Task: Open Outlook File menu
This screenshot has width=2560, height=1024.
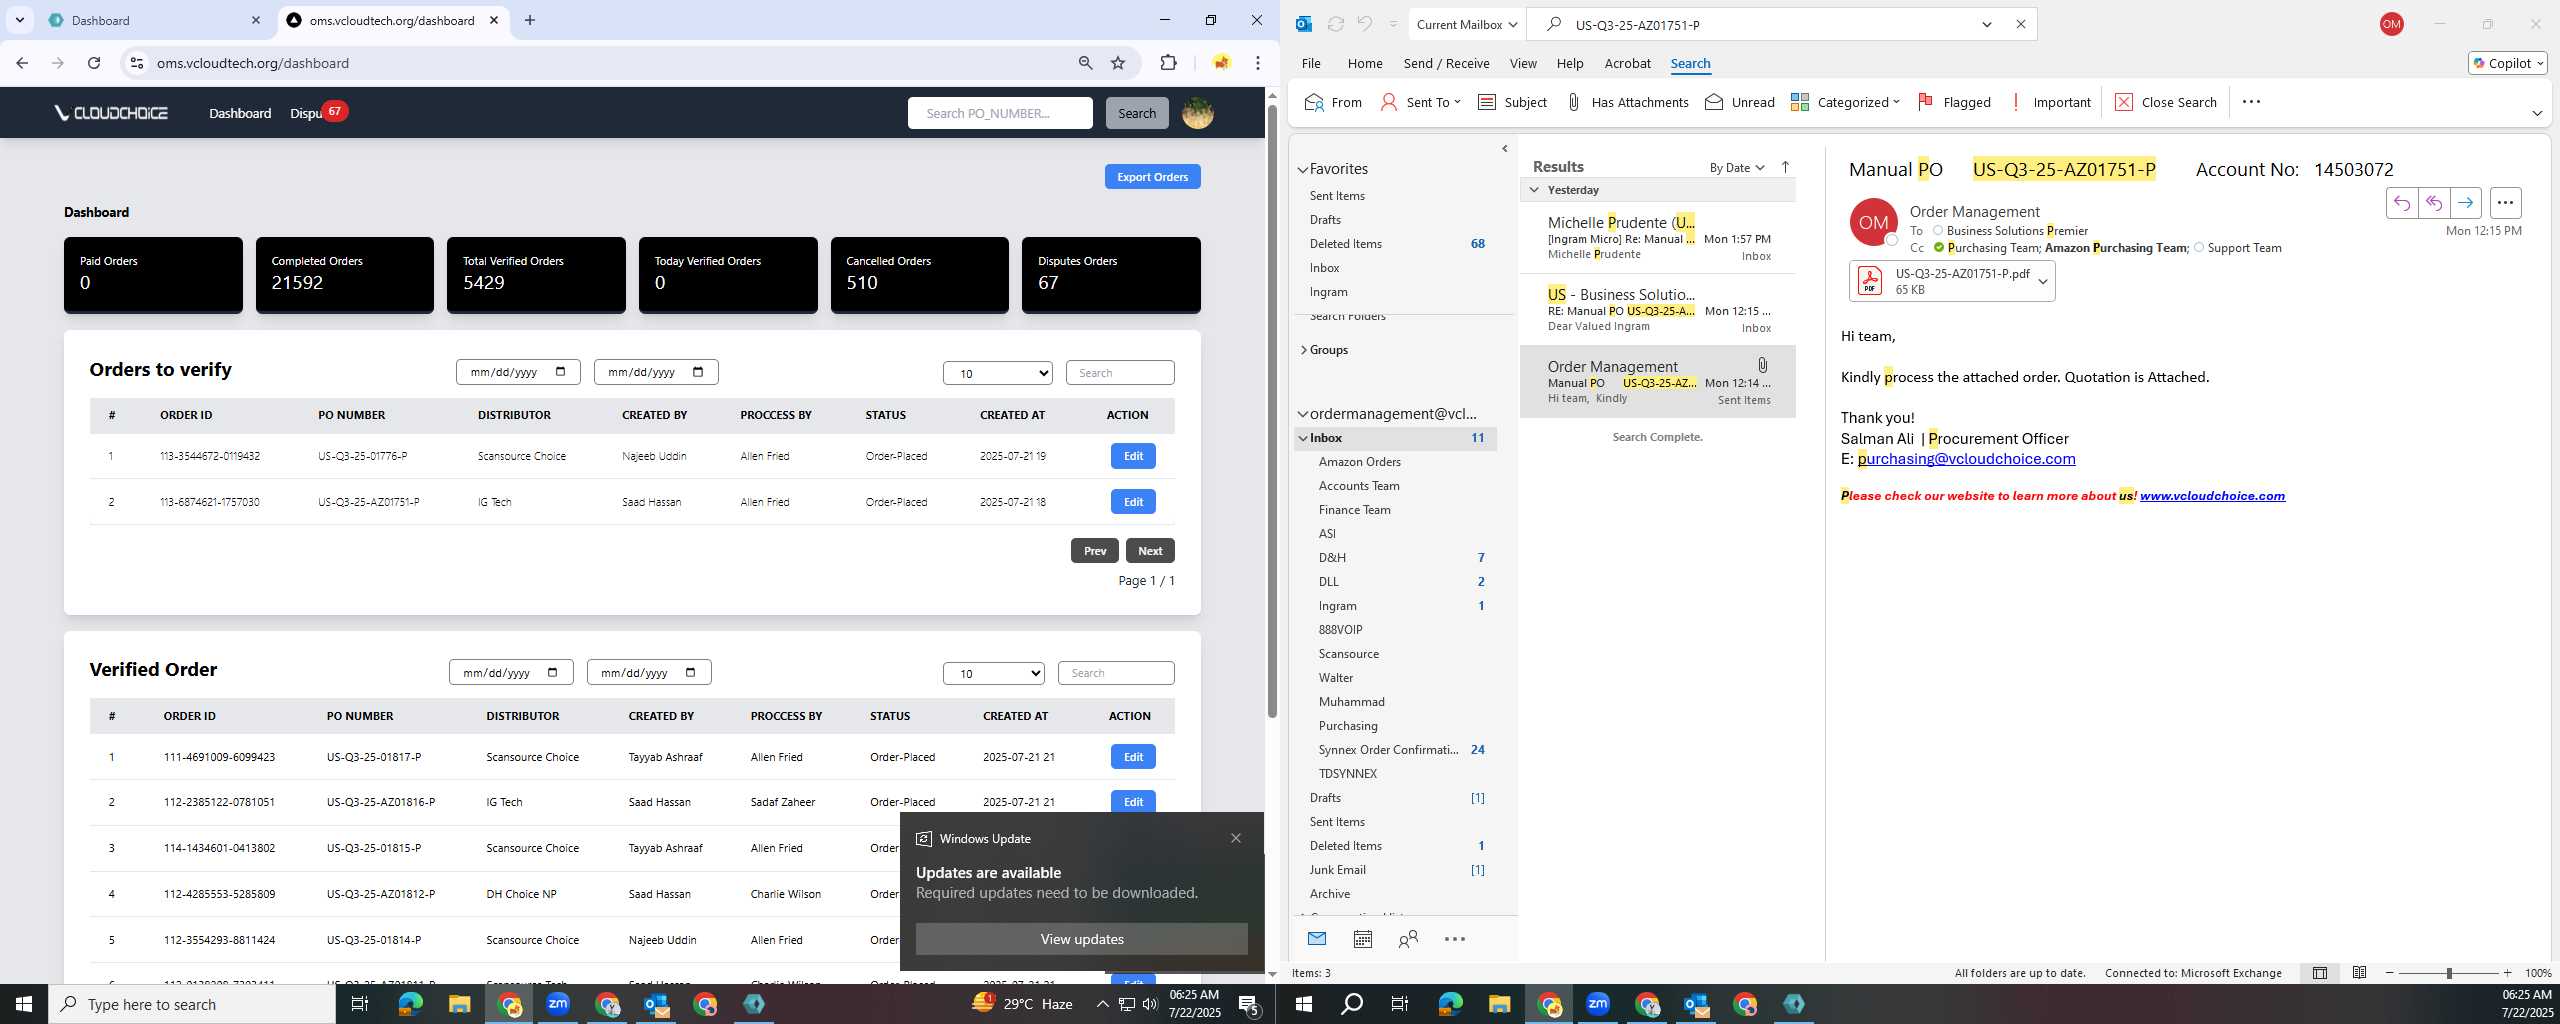Action: 1310,63
